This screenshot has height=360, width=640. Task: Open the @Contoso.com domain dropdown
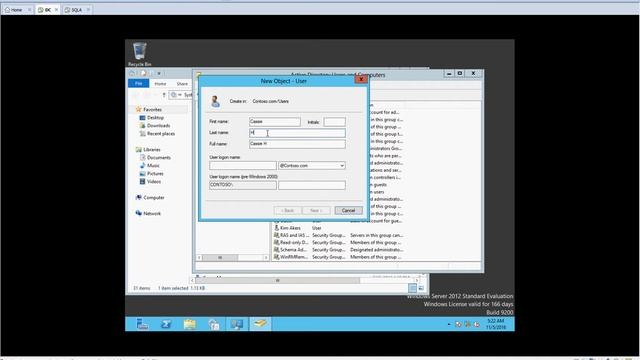click(342, 165)
